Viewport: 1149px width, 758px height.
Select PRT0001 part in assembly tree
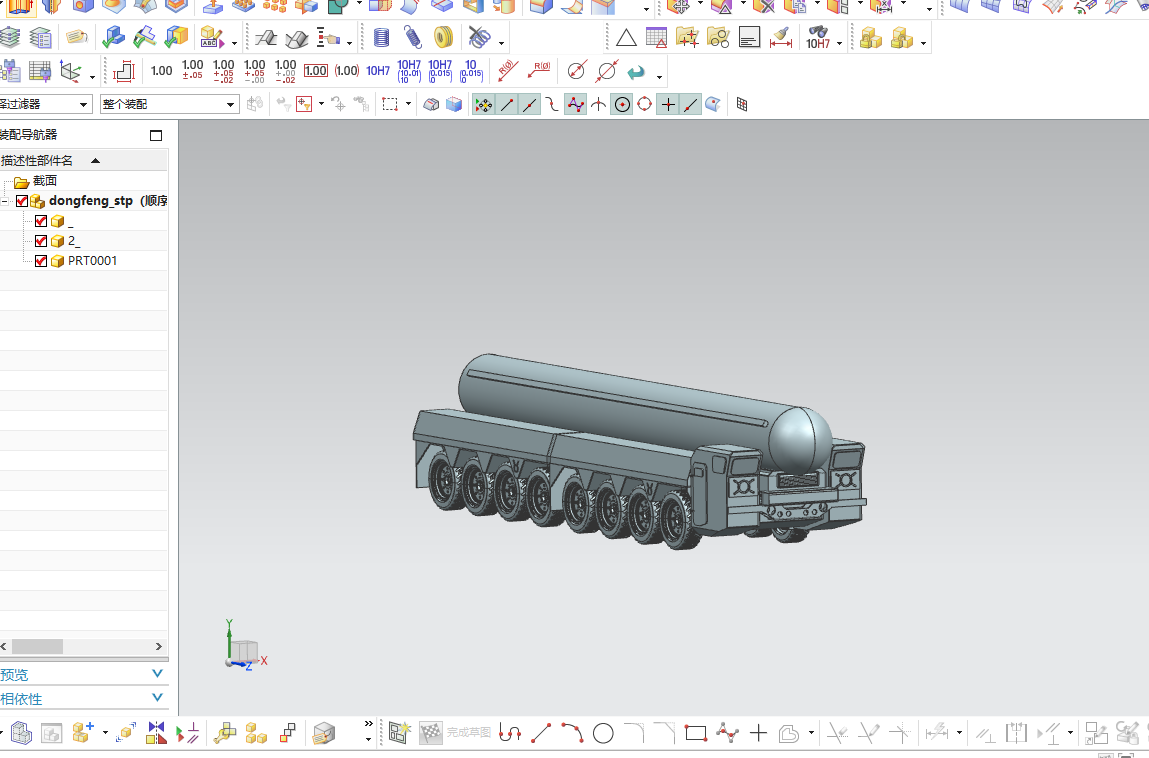click(x=92, y=261)
